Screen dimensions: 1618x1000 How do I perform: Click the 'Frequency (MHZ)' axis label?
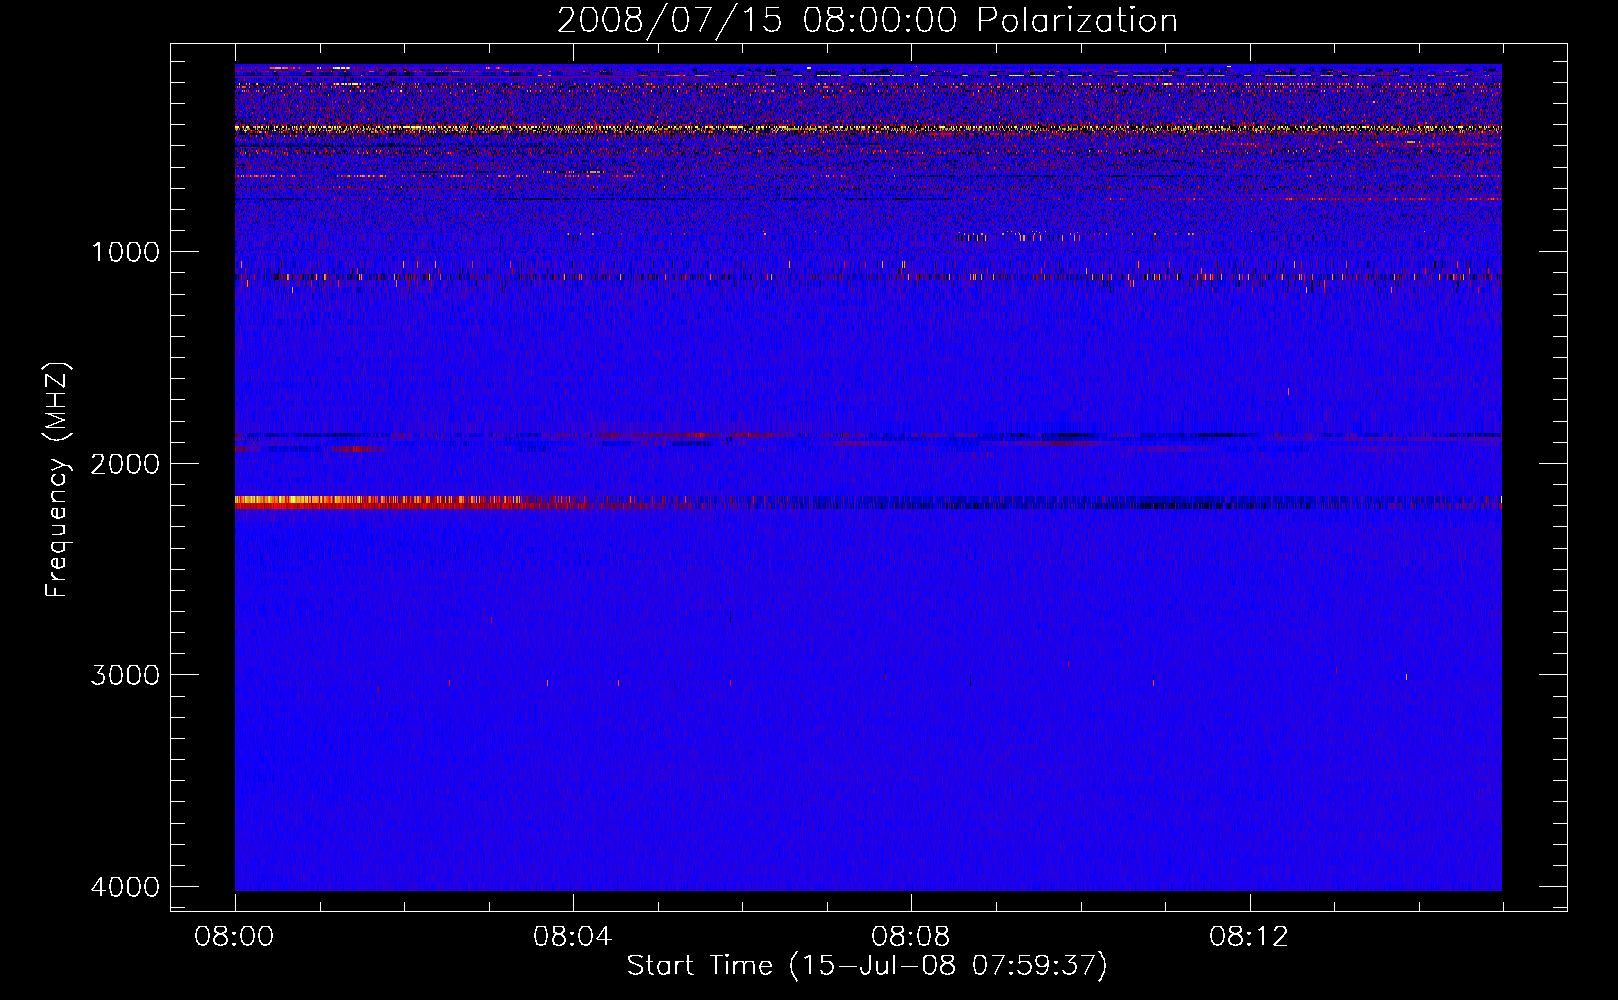[x=57, y=480]
